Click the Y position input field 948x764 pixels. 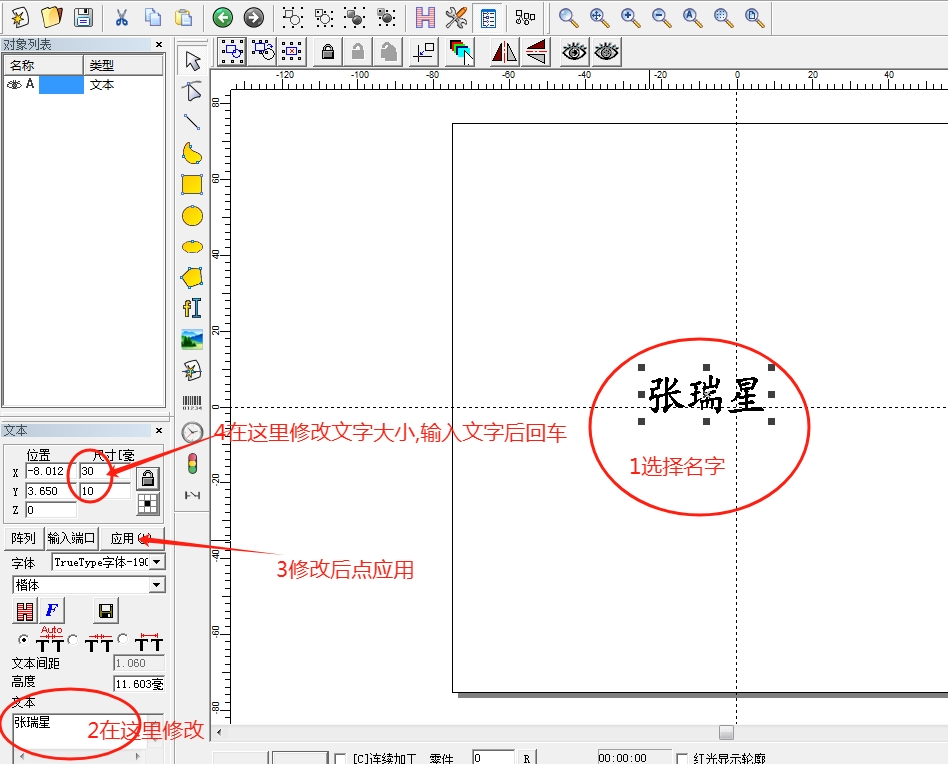pyautogui.click(x=51, y=491)
